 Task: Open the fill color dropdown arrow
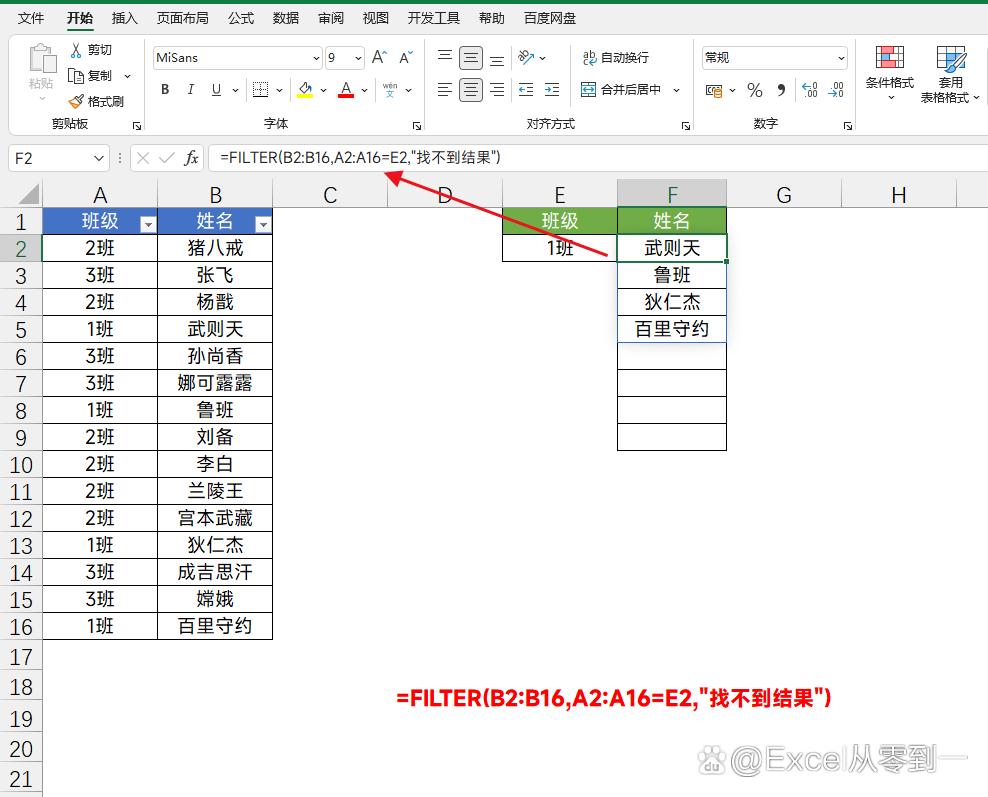point(324,90)
